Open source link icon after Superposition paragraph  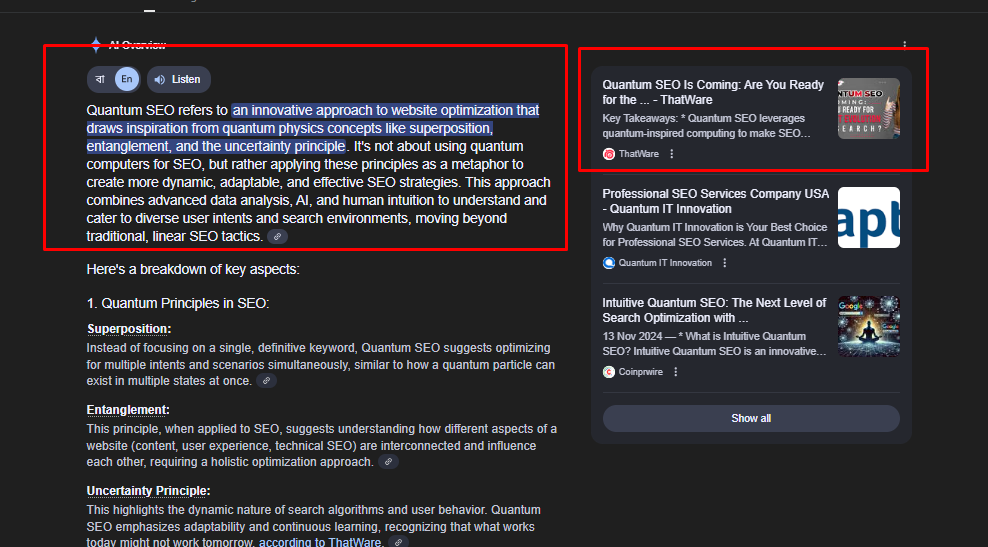point(267,381)
